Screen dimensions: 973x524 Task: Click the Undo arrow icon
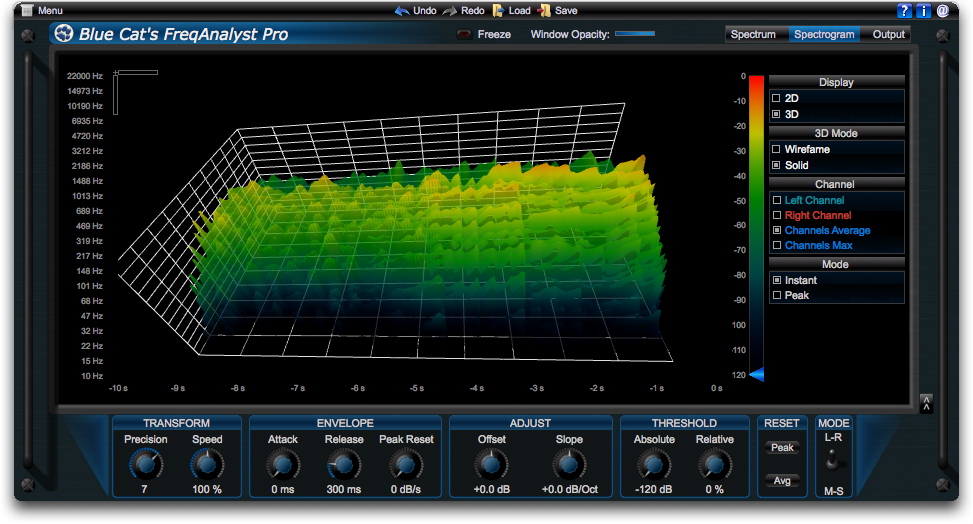click(x=401, y=11)
